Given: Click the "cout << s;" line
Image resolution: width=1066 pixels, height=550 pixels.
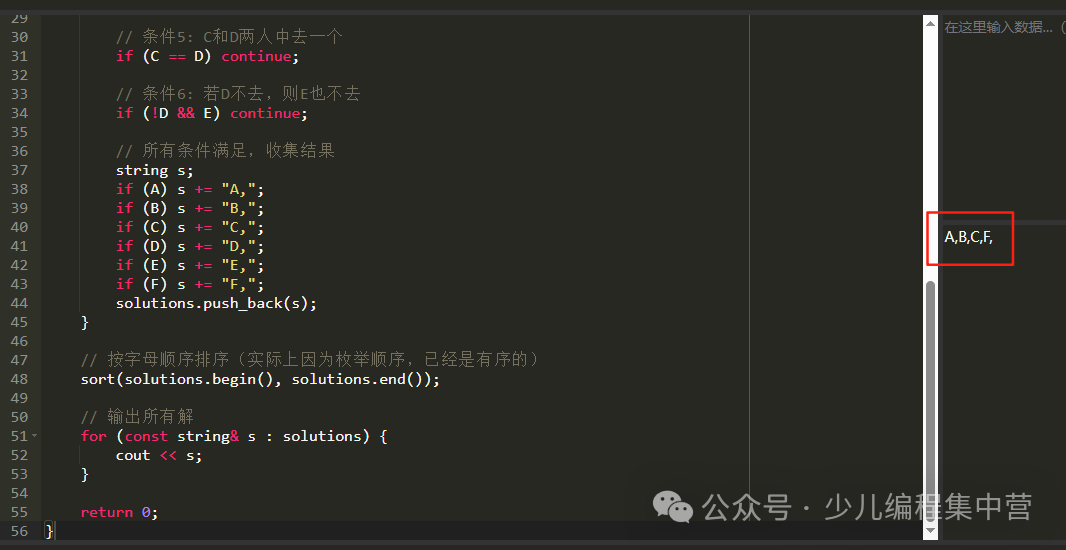Looking at the screenshot, I should 159,455.
